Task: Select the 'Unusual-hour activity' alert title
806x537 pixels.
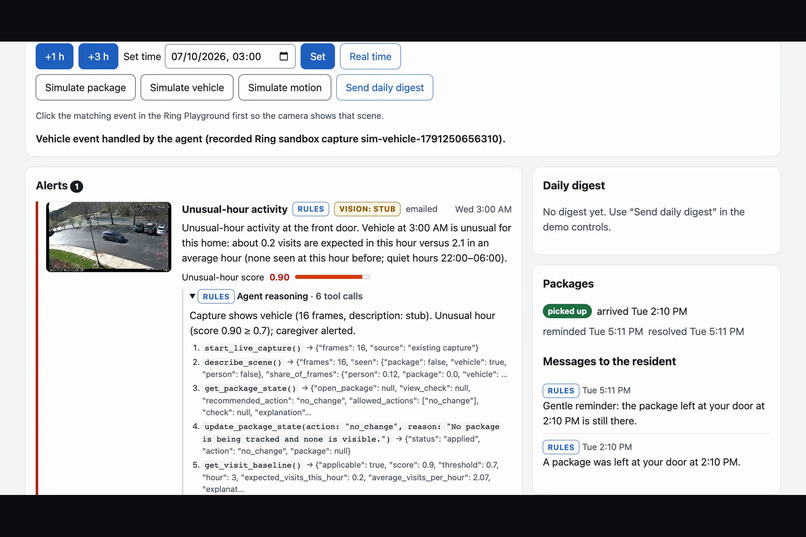Action: coord(234,209)
